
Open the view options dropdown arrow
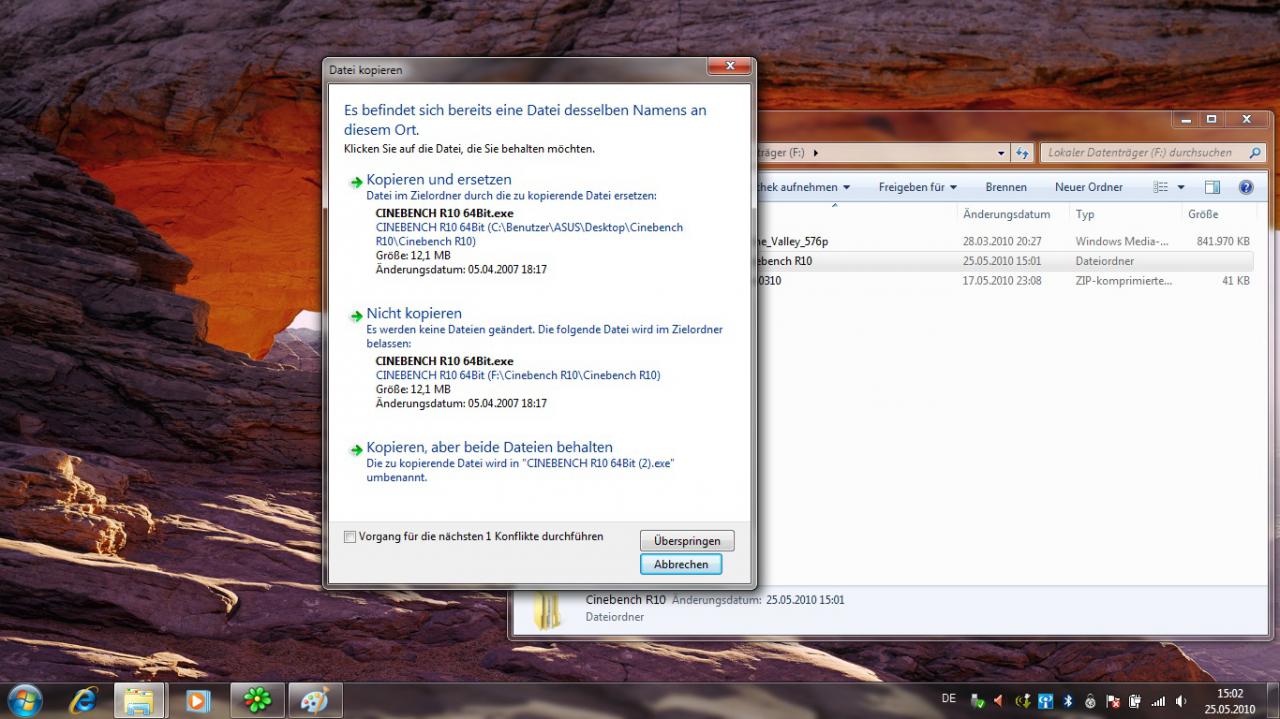(x=1181, y=187)
